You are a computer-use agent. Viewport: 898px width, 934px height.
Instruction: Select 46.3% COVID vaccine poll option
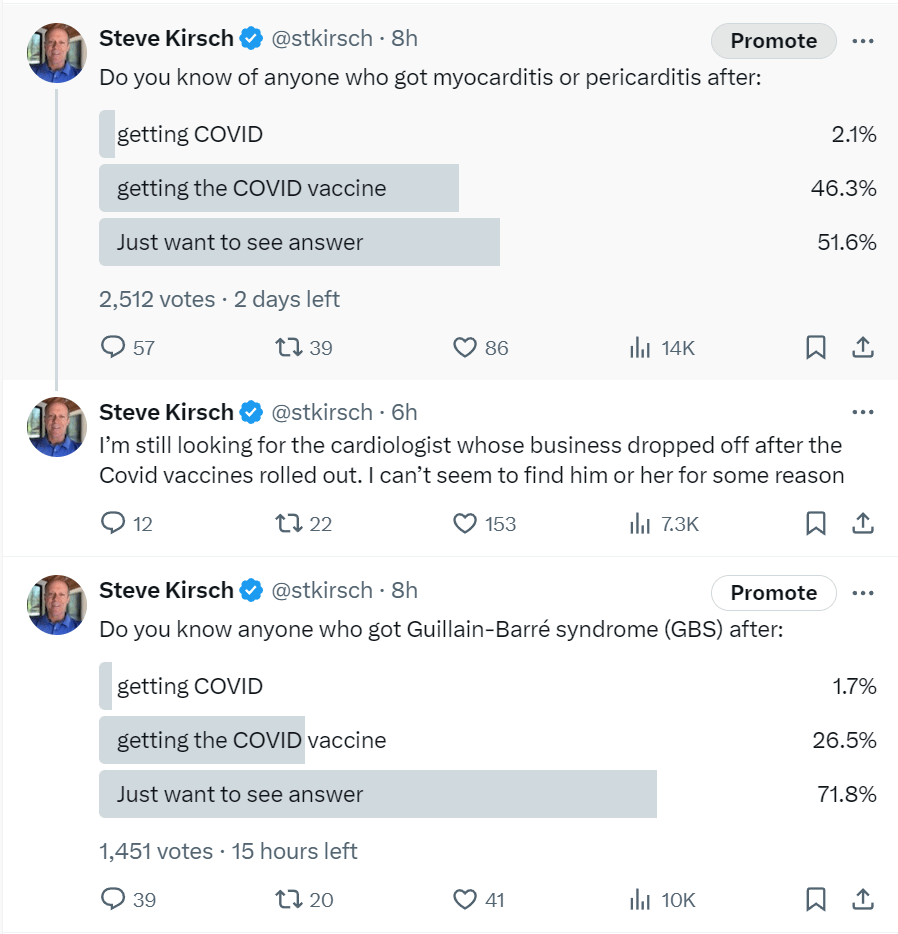click(488, 188)
